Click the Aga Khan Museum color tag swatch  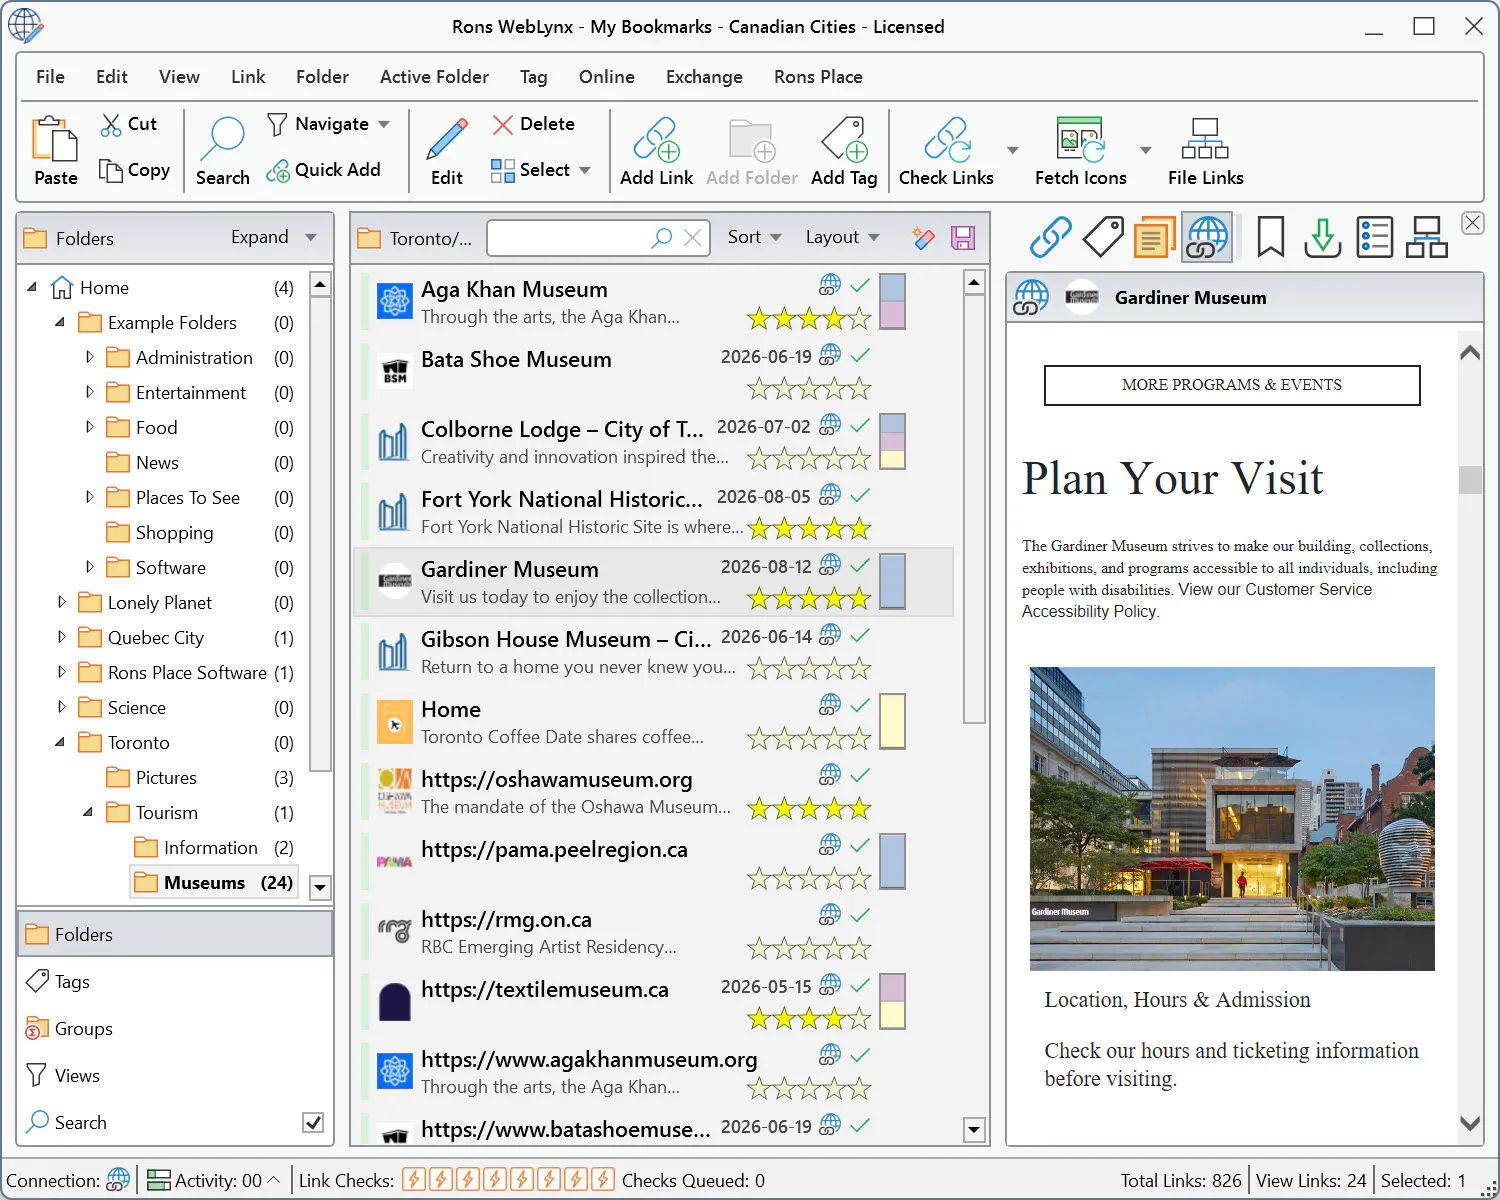coord(892,302)
